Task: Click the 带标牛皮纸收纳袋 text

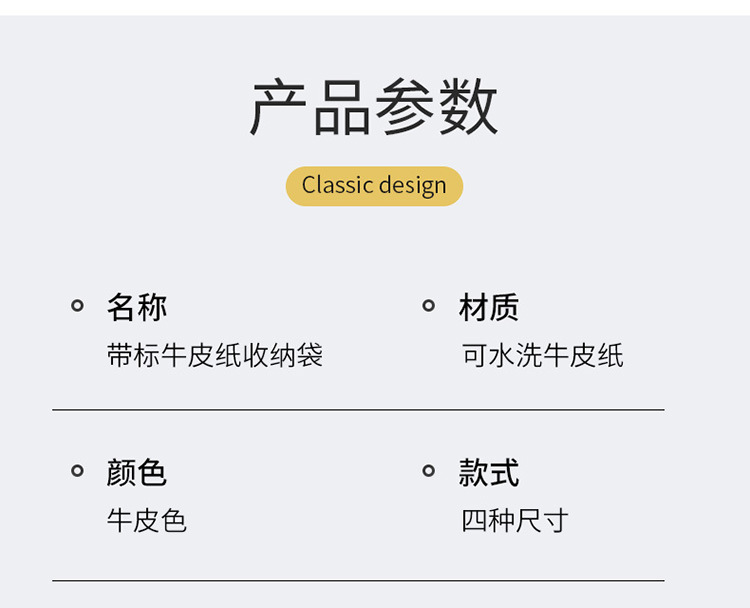Action: click(x=215, y=355)
